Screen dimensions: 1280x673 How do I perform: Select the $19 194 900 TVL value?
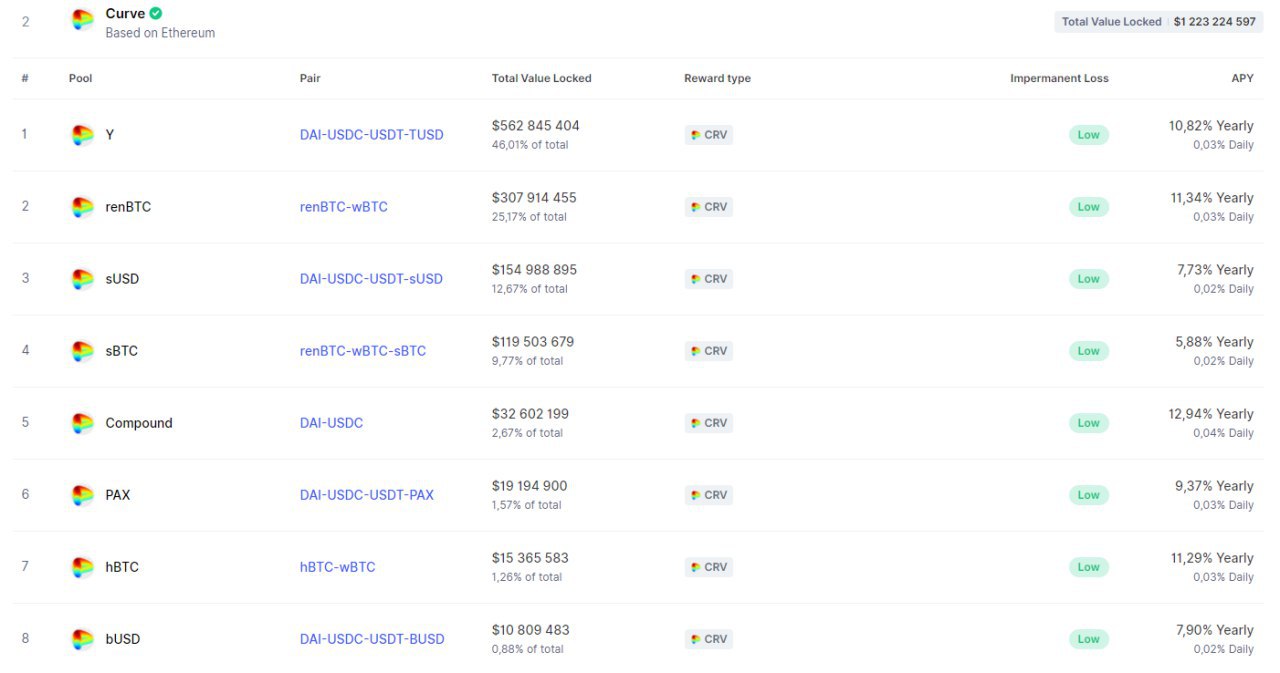530,486
